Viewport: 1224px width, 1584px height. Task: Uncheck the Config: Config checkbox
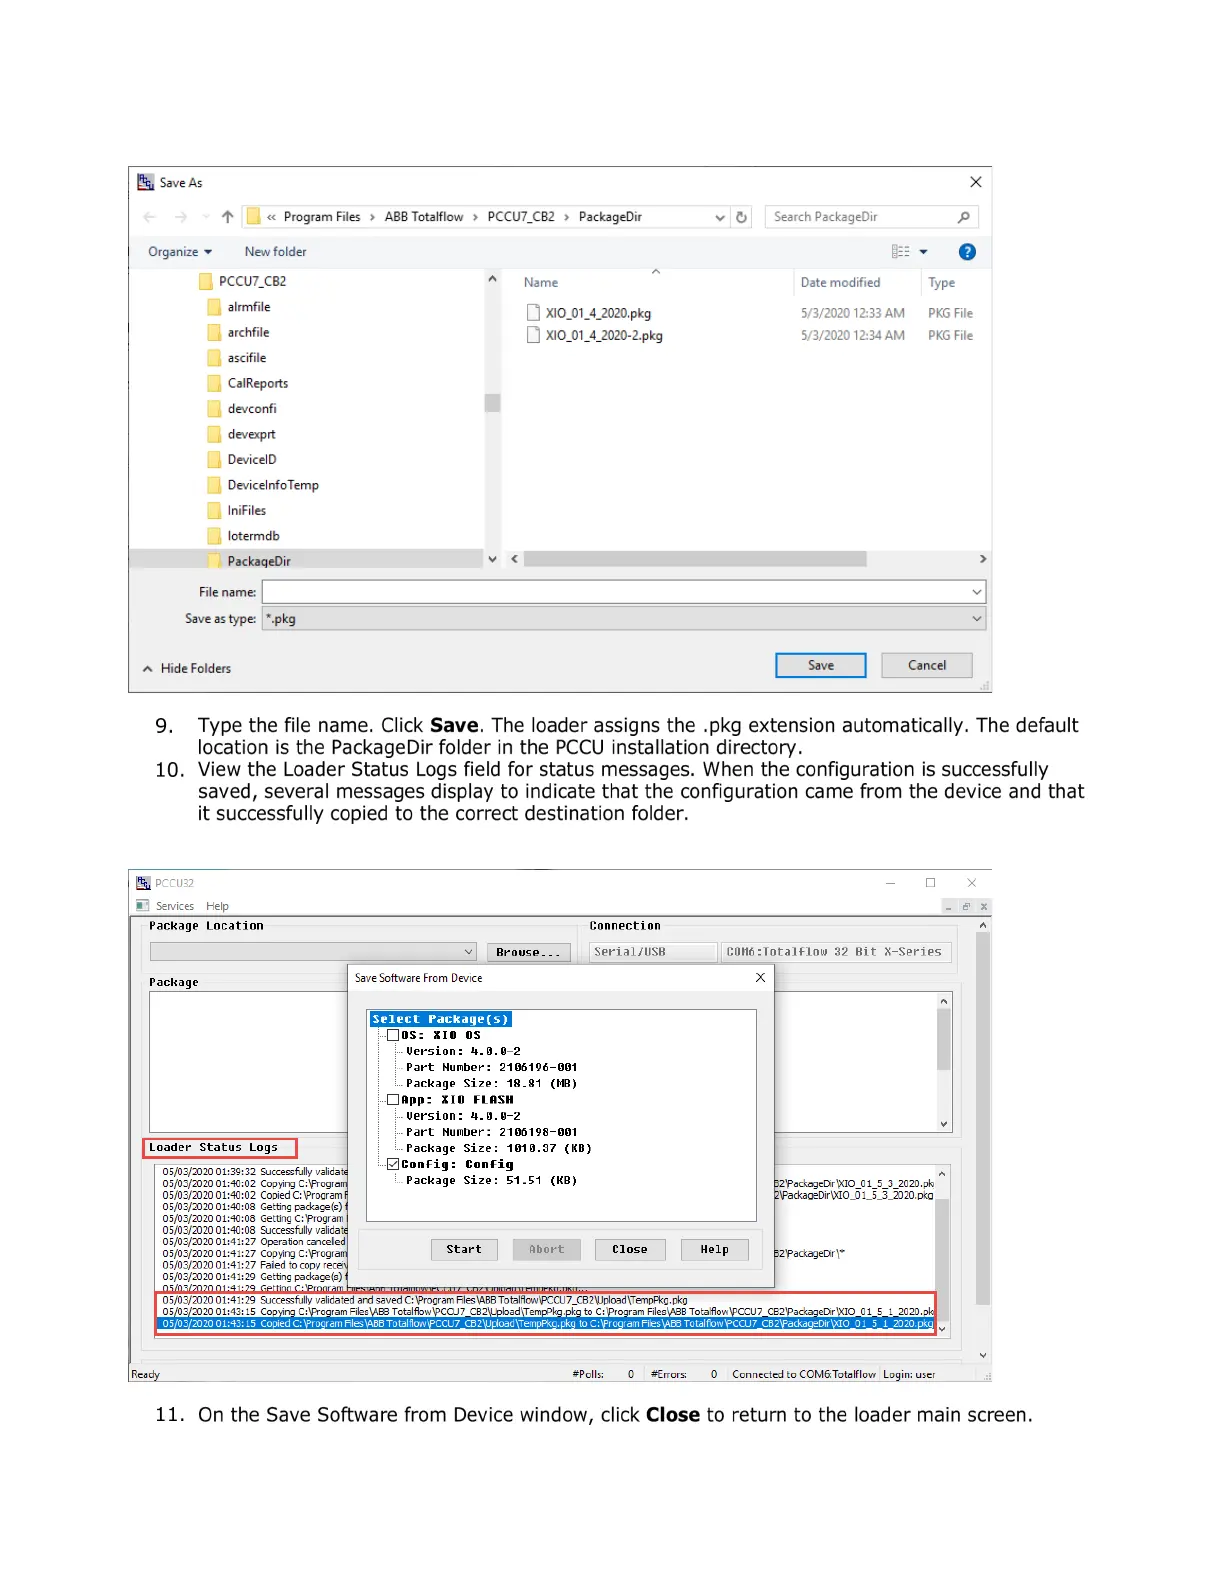[393, 1164]
